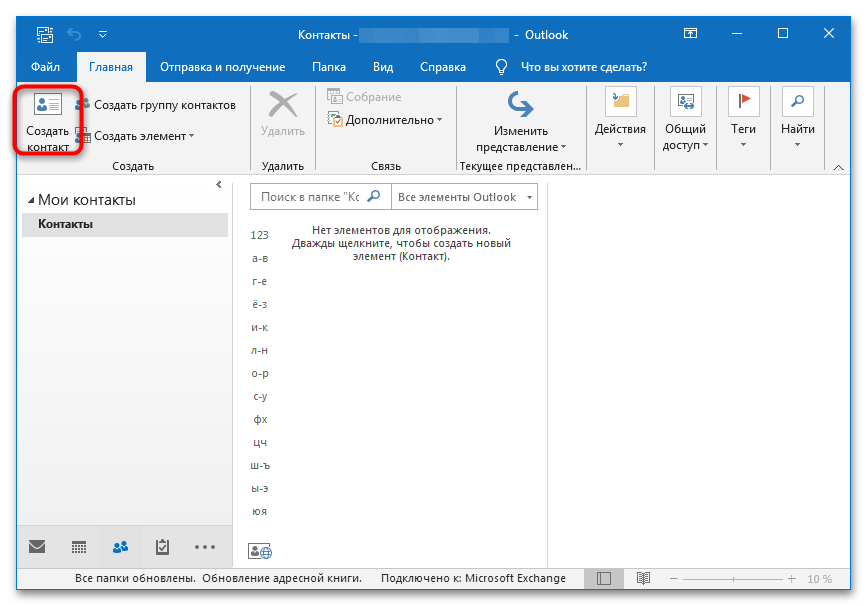Open the Создать элемент dropdown

pos(135,136)
